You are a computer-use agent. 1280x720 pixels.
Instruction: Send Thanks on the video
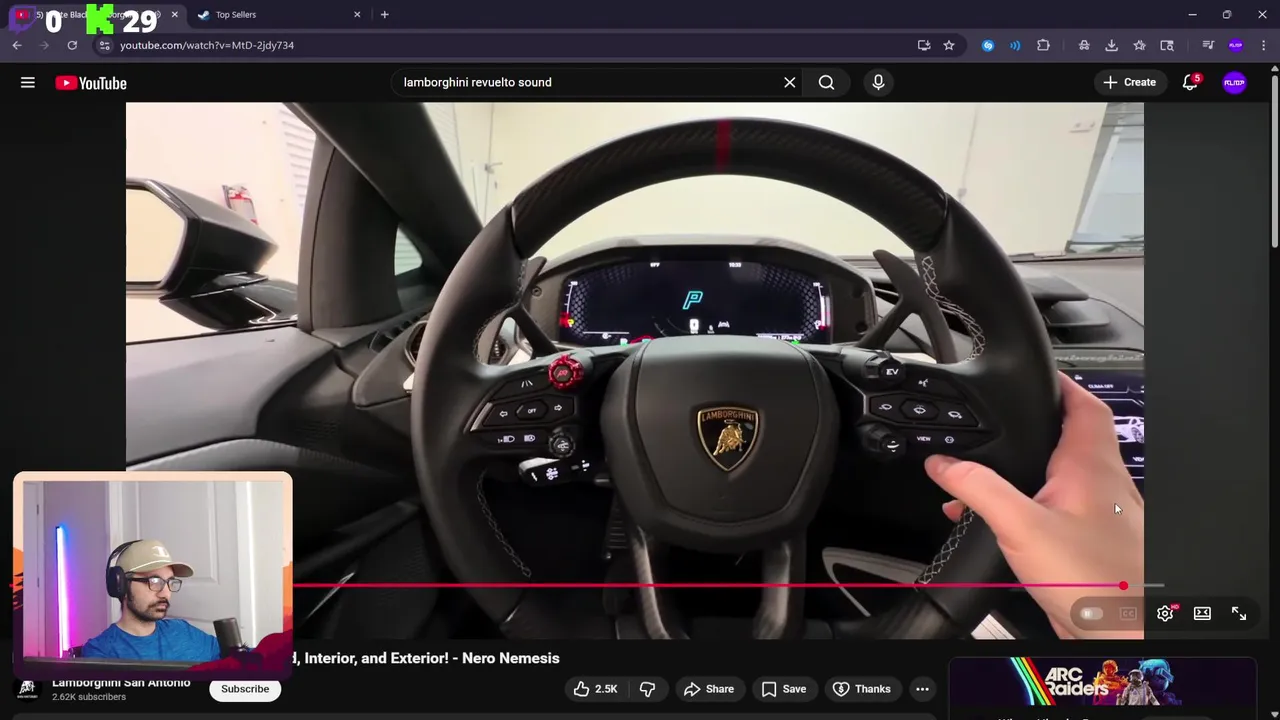pyautogui.click(x=862, y=689)
